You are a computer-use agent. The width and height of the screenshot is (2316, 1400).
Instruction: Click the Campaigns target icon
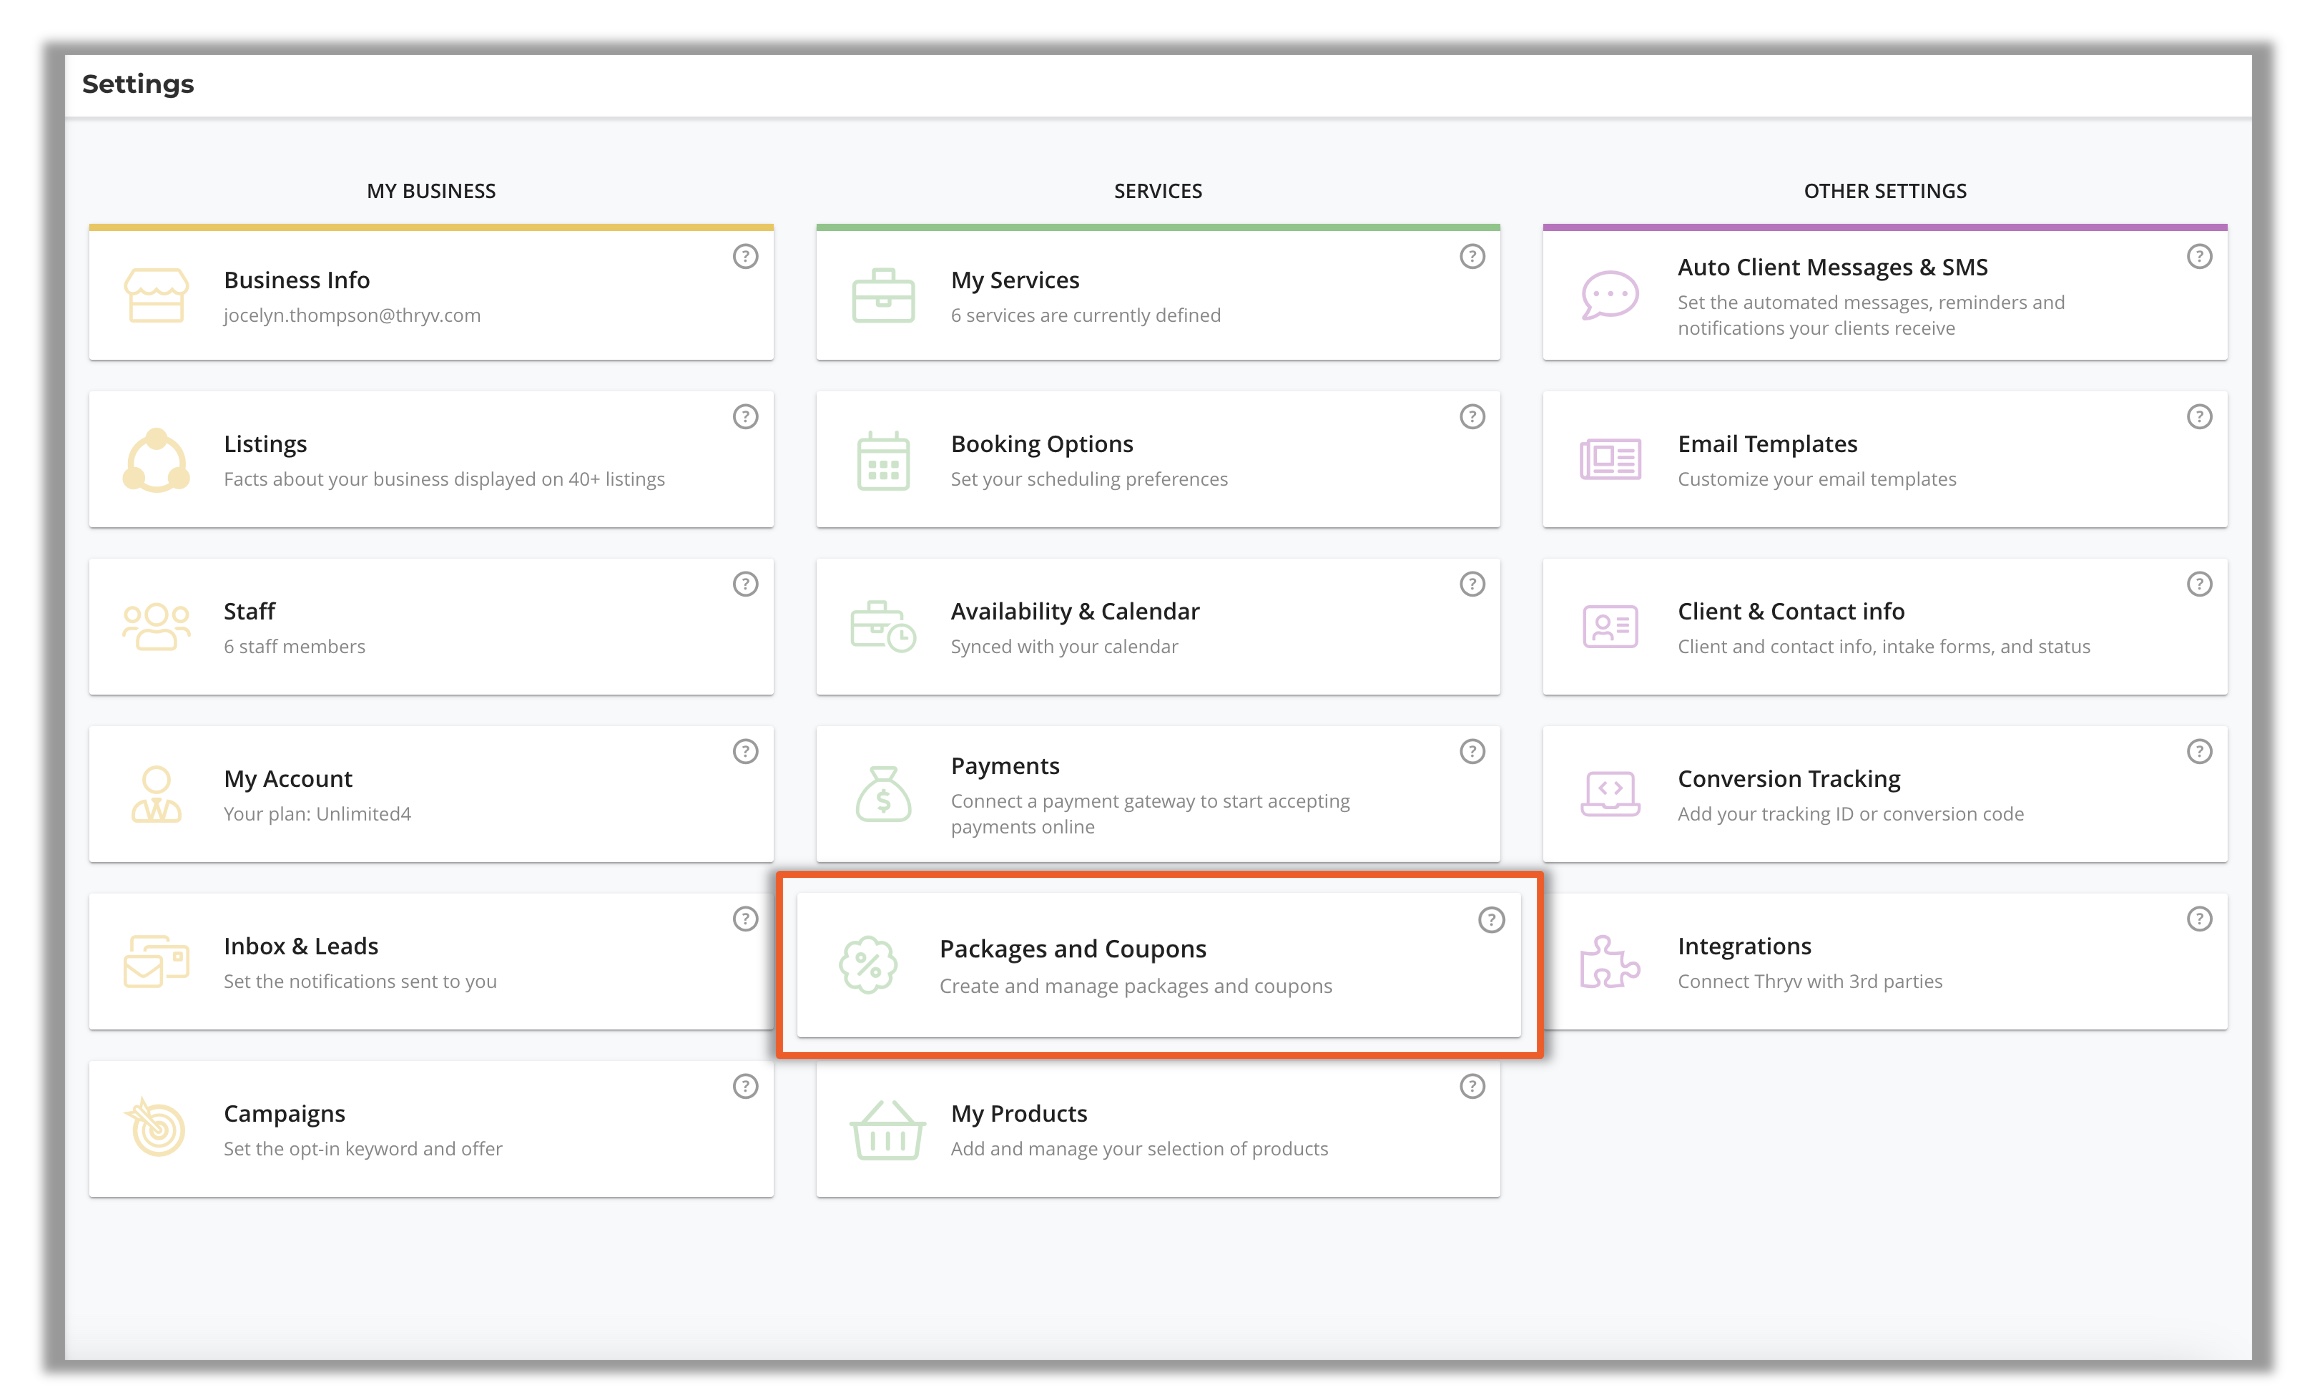(156, 1128)
